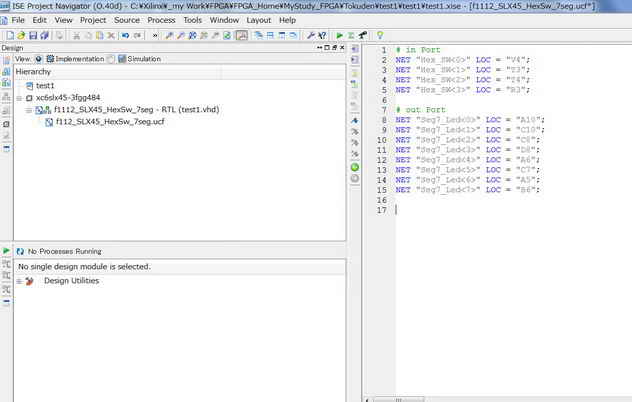This screenshot has height=402, width=632.
Task: Expand the toolbar overflow chevron
Action: (x=155, y=35)
